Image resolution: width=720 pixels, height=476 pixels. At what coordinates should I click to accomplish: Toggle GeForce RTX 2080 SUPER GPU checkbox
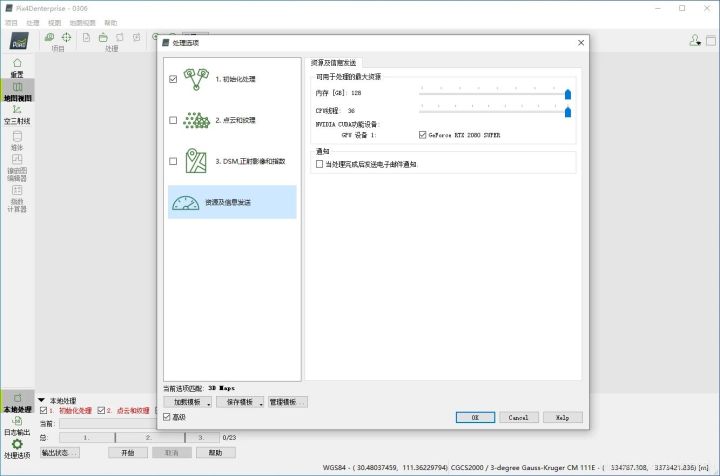click(422, 135)
